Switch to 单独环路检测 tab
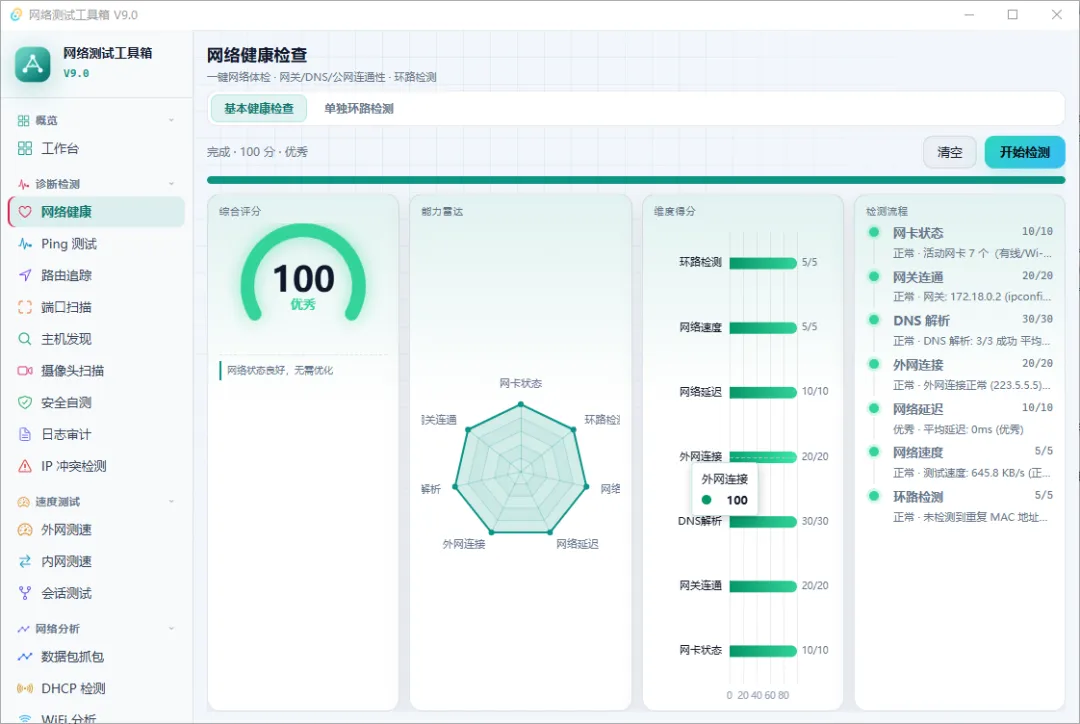The height and width of the screenshot is (724, 1080). pos(359,108)
